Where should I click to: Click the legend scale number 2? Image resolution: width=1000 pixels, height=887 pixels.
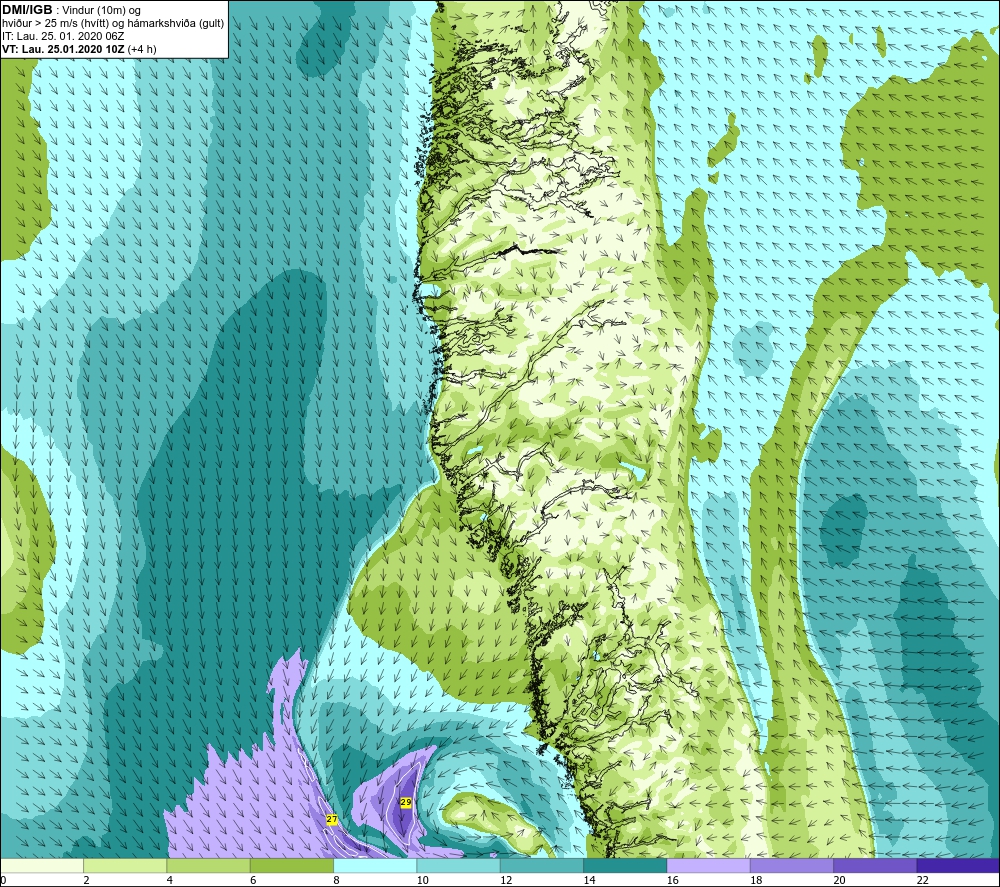coord(86,880)
